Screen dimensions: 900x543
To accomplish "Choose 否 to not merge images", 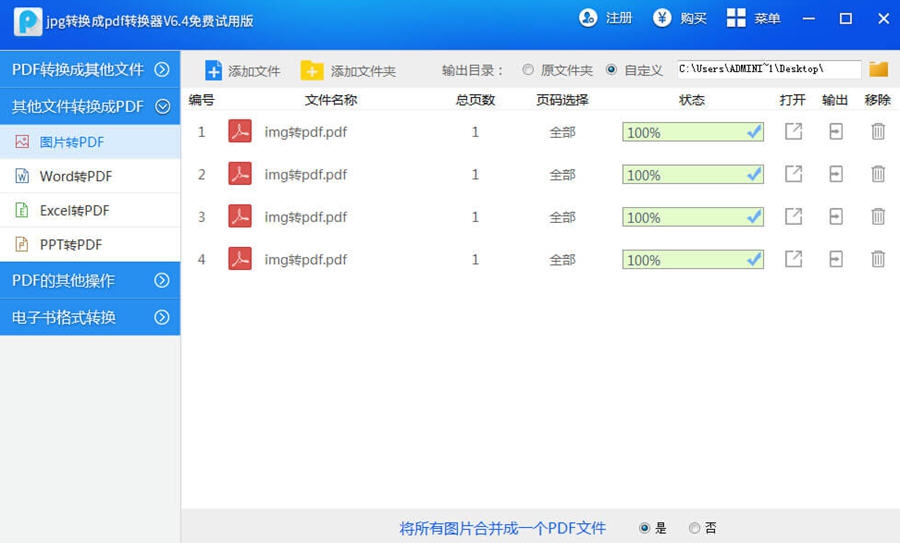I will coord(694,528).
